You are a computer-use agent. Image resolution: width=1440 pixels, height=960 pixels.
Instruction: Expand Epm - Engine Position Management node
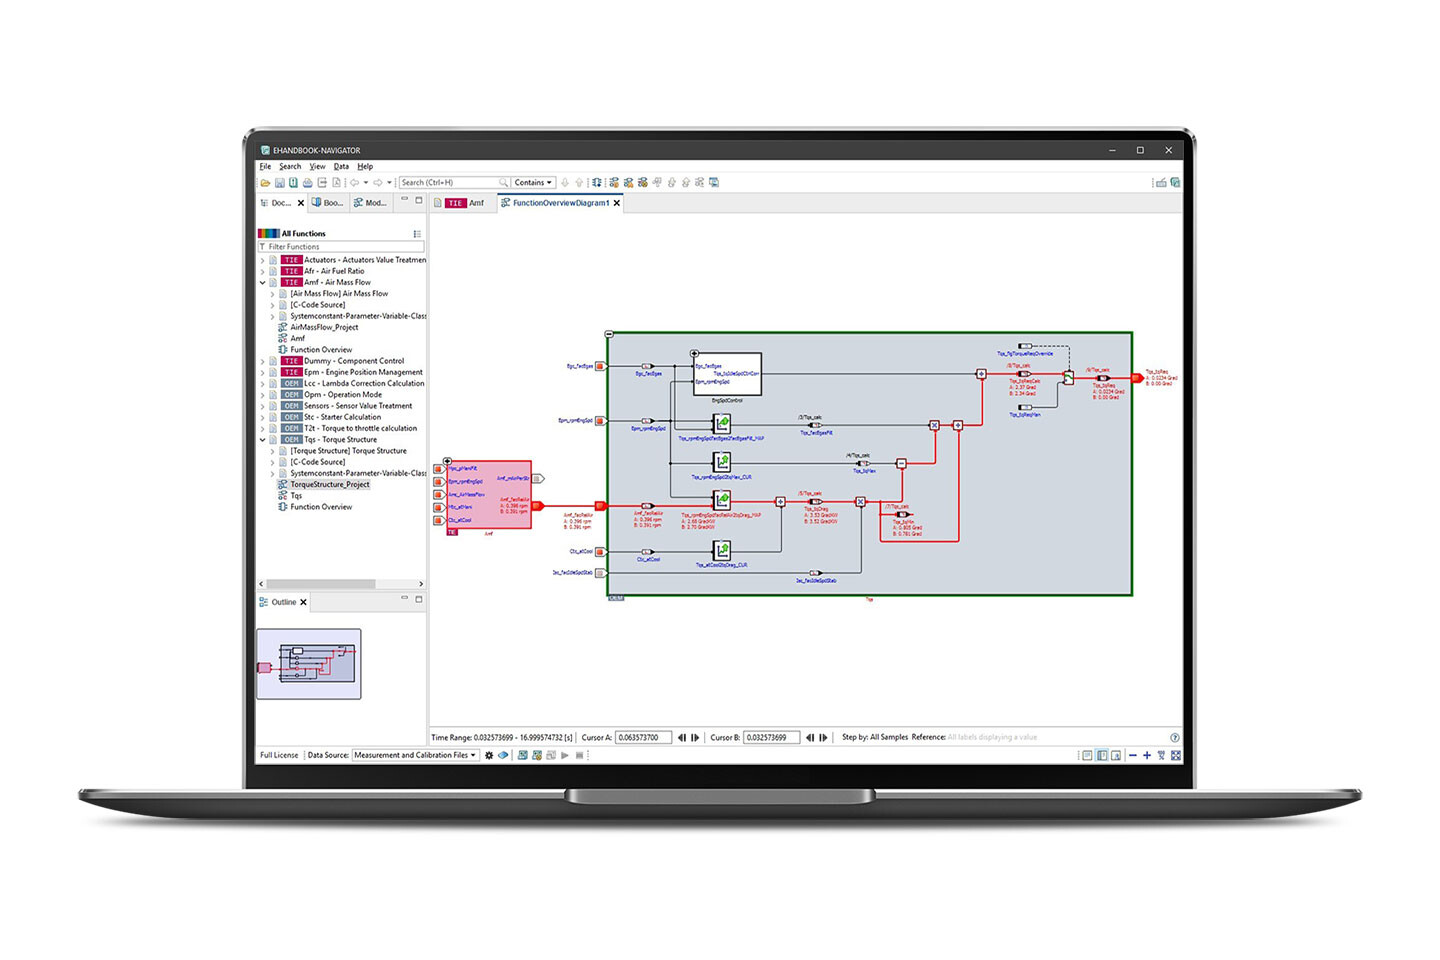tap(263, 372)
